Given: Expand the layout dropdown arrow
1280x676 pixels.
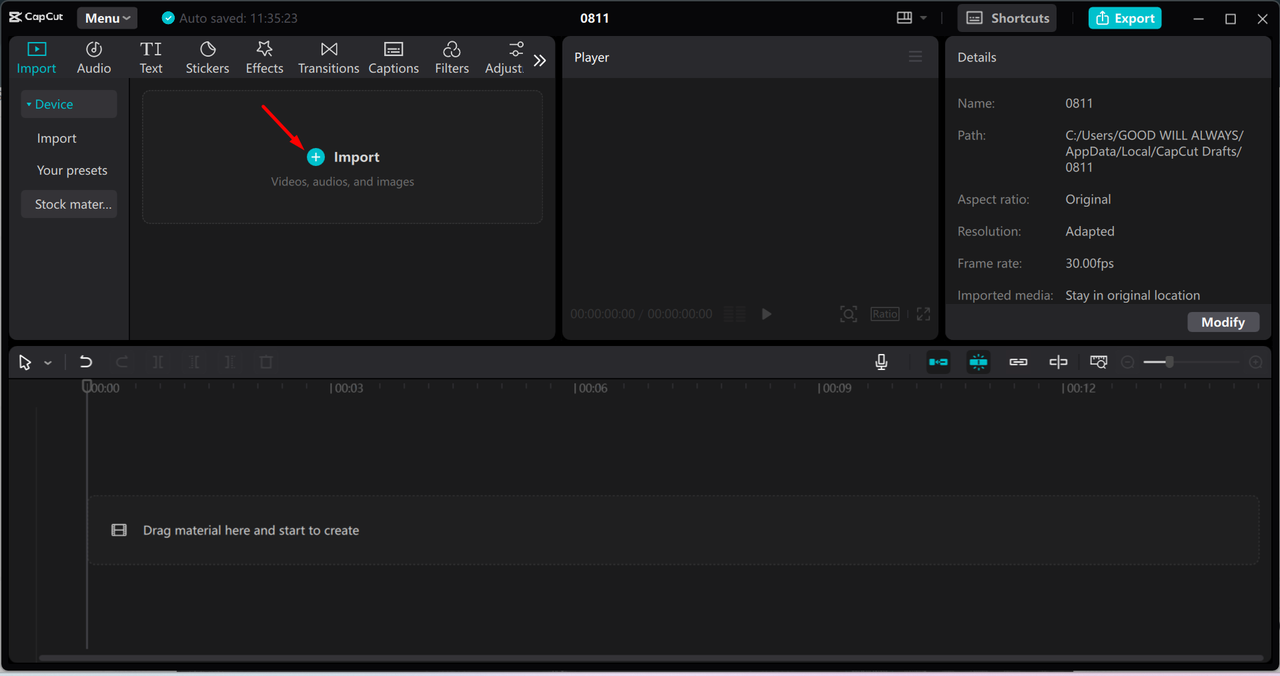Looking at the screenshot, I should (923, 18).
